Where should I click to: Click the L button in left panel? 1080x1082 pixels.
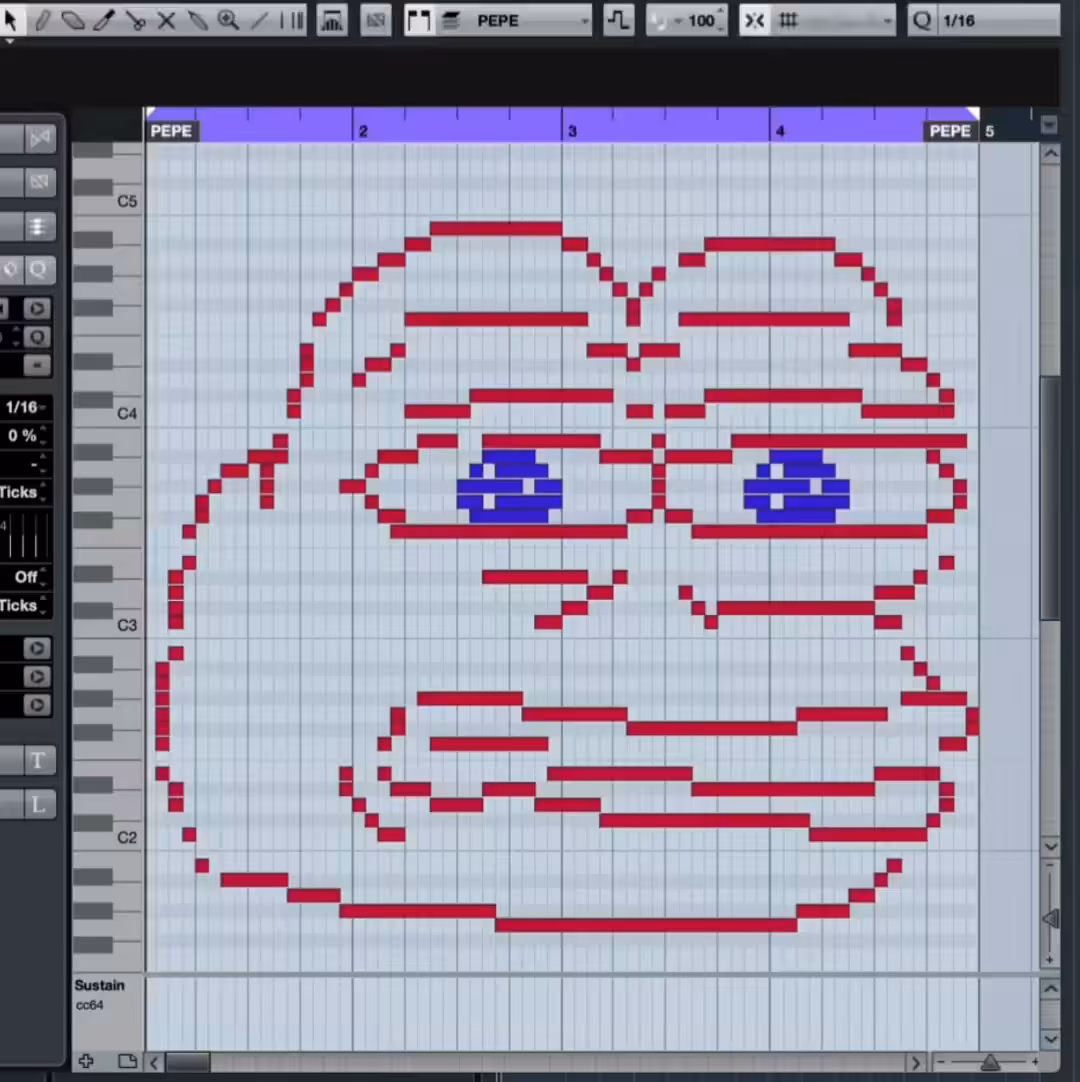coord(39,804)
